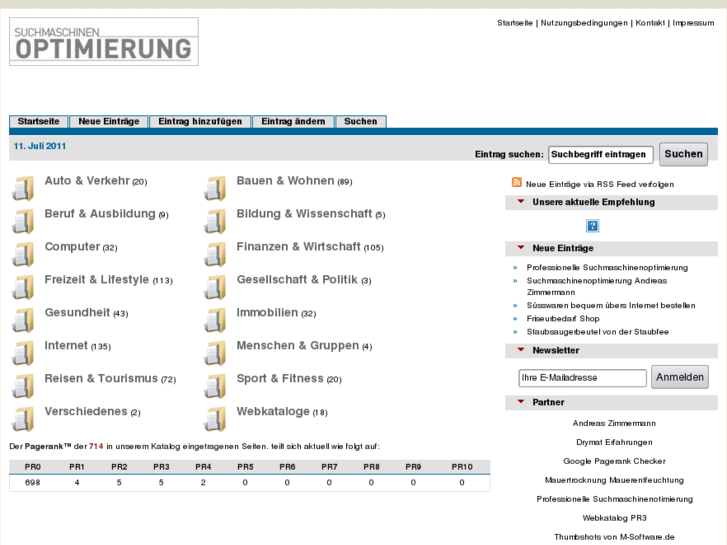Click the Anmelden newsletter button
Viewport: 727px width, 545px height.
pyautogui.click(x=680, y=377)
